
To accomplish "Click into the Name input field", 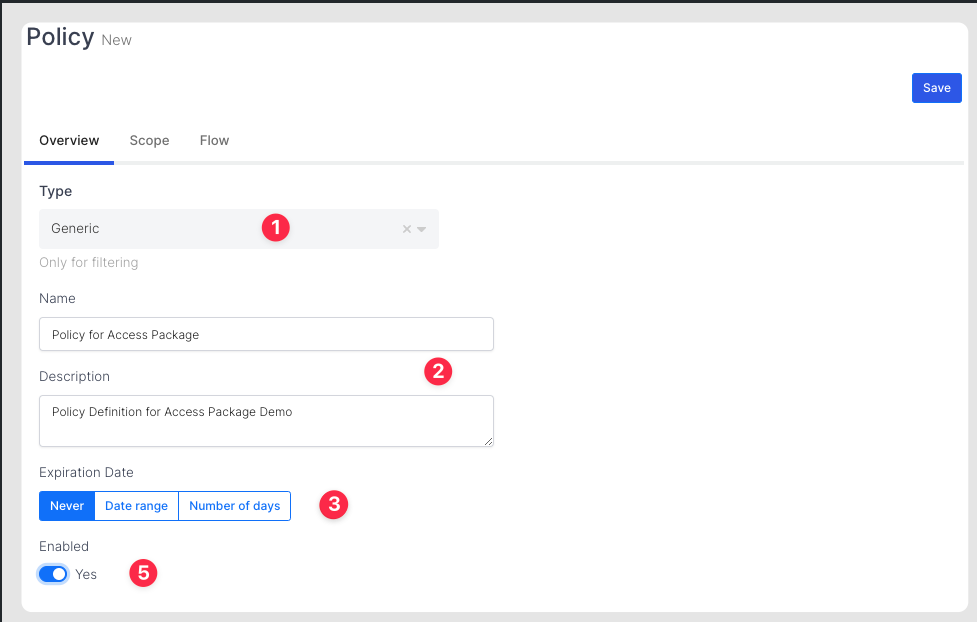I will click(x=266, y=335).
